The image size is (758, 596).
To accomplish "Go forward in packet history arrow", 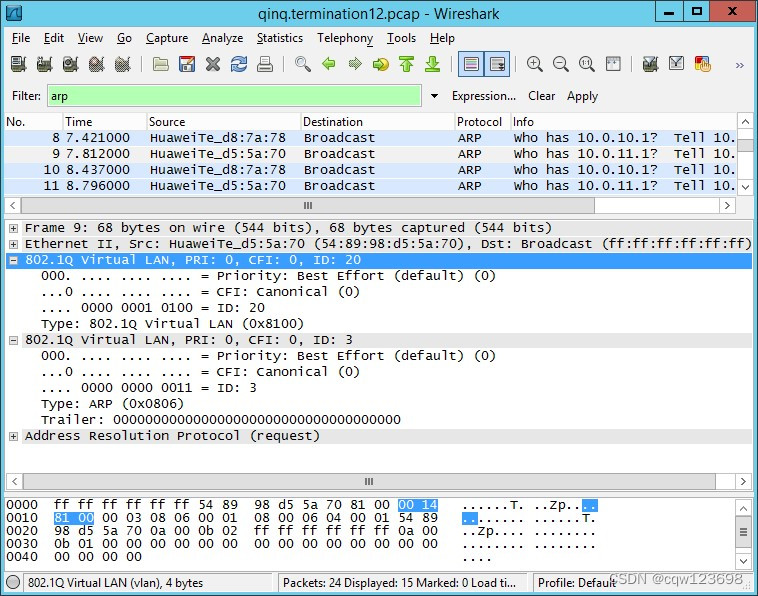I will [x=355, y=64].
